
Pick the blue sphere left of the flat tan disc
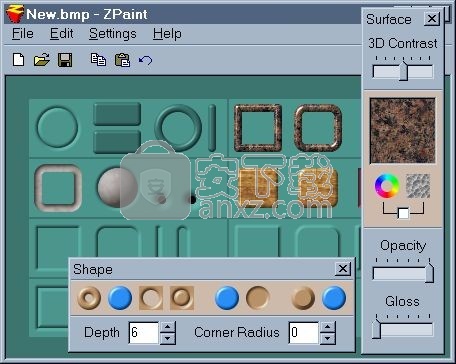(227, 298)
